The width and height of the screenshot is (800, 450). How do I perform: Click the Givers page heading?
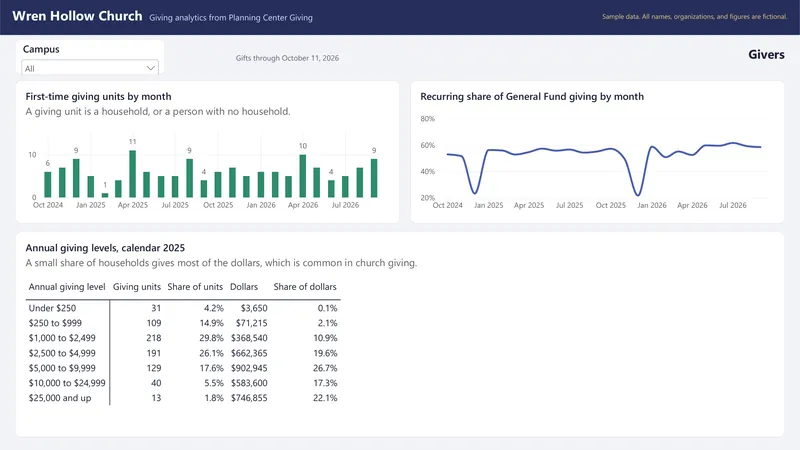pos(766,55)
